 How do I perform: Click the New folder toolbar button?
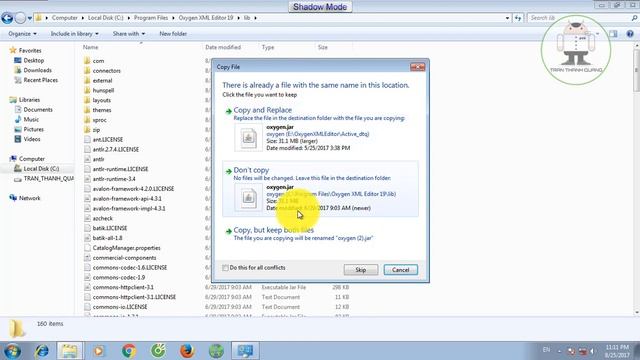coord(173,34)
